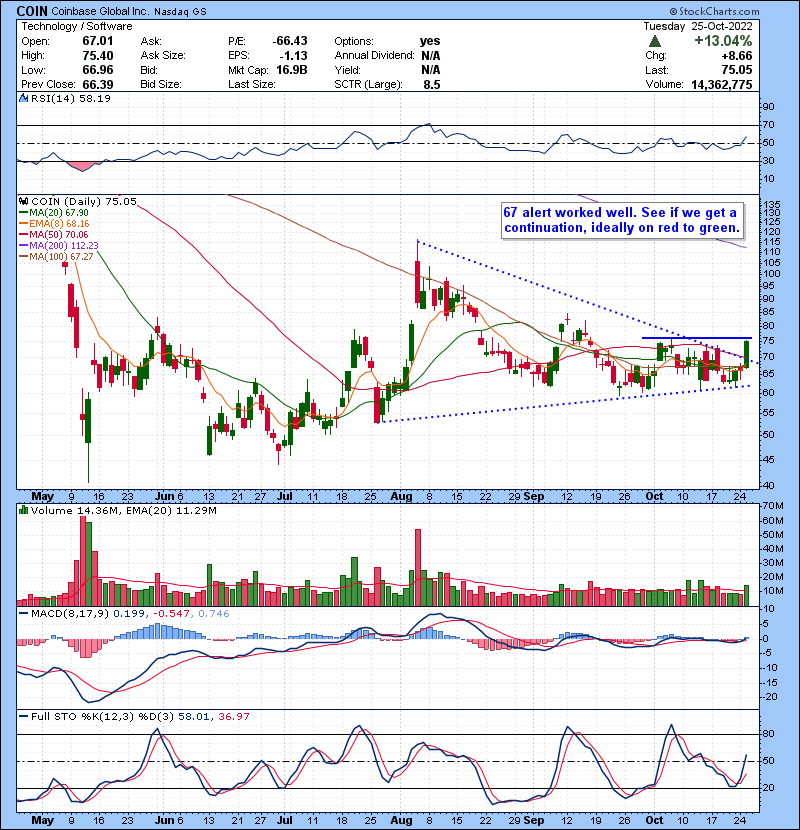The width and height of the screenshot is (800, 830).
Task: Click the COIN (Daily) 75.05 chart label
Action: [84, 201]
